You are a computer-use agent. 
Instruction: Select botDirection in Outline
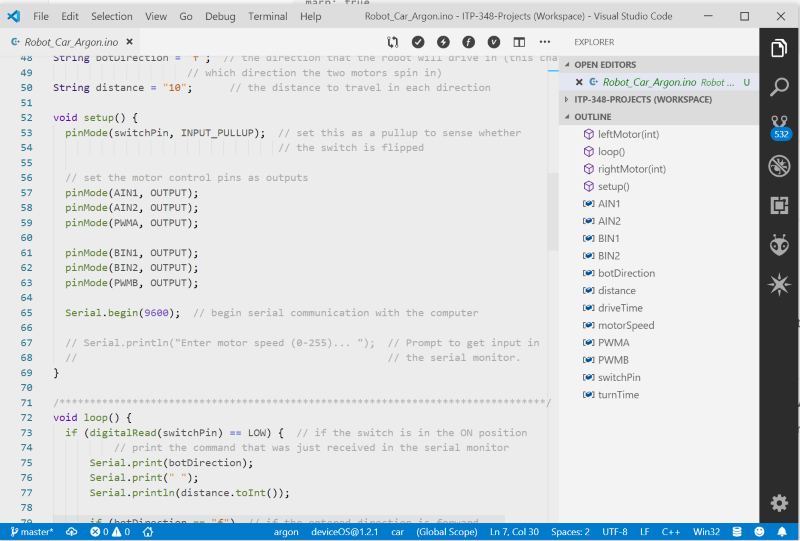[627, 273]
